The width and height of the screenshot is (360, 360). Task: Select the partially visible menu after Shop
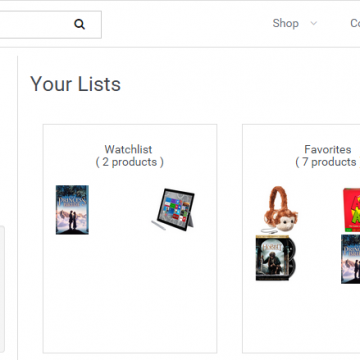355,23
